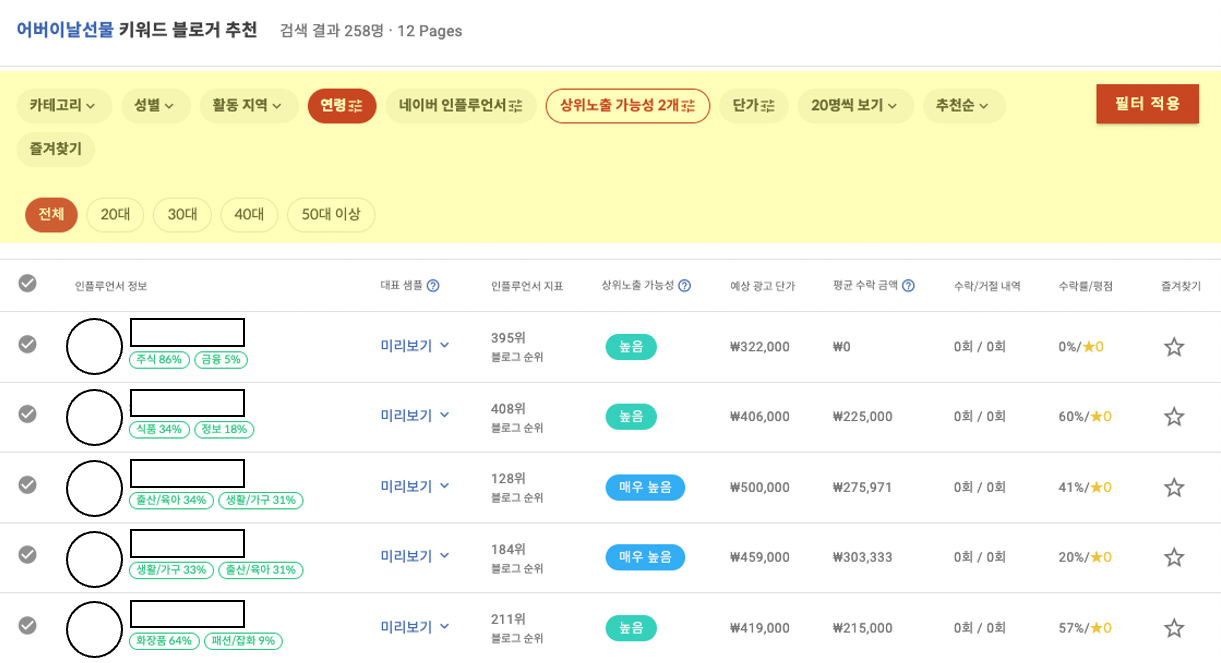
Task: Open the 추천순 sorting dropdown
Action: 961,105
